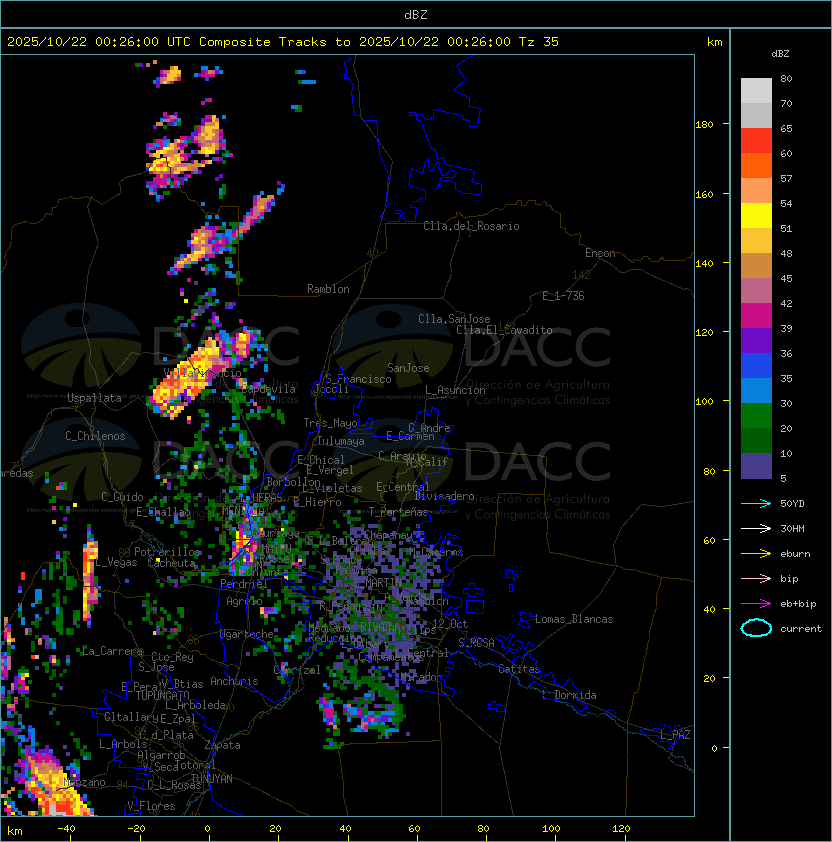Click the 'L_Dormida' map label
Viewport: 832px width, 842px height.
tap(569, 695)
